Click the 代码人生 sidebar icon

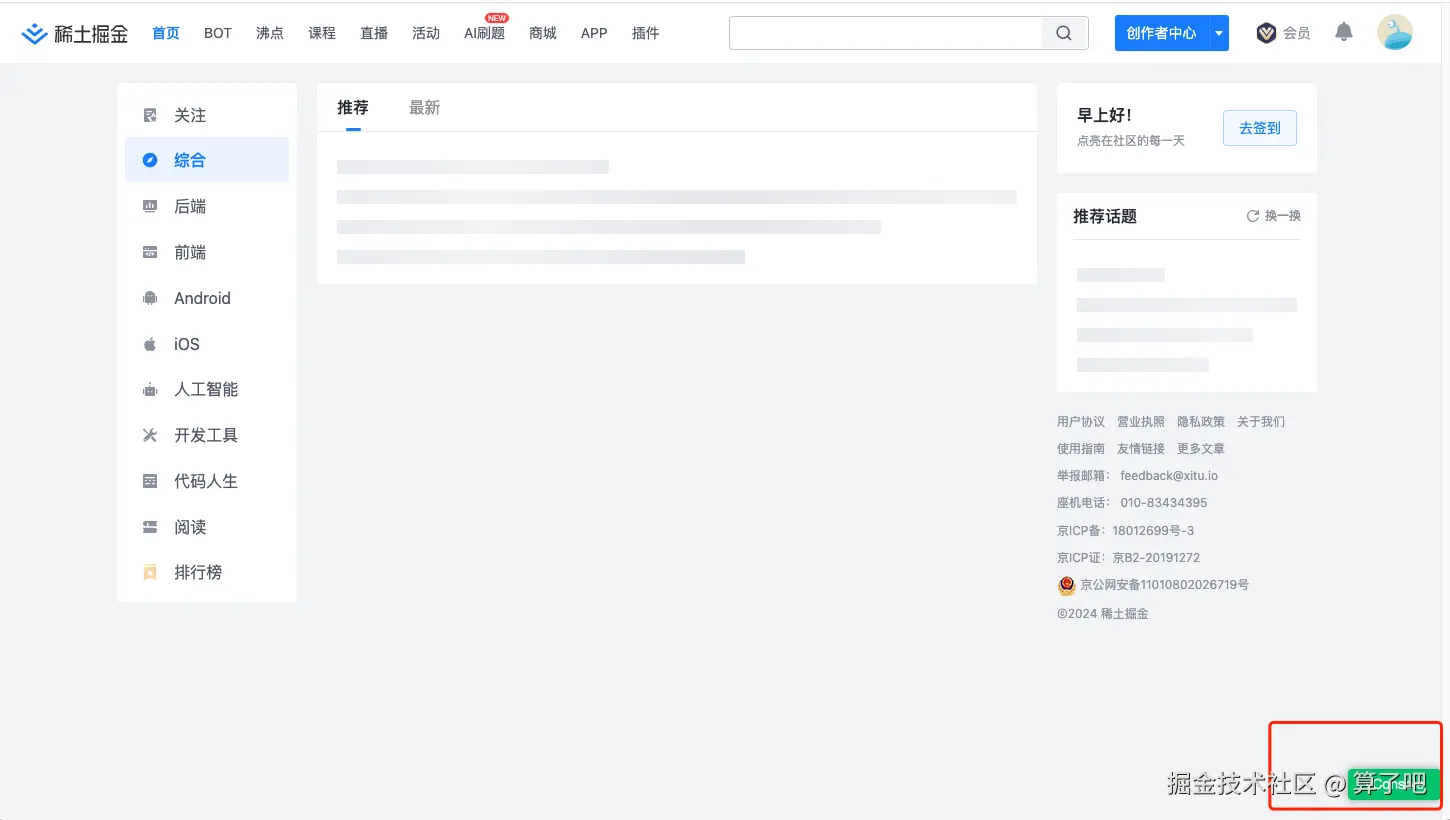pyautogui.click(x=150, y=481)
